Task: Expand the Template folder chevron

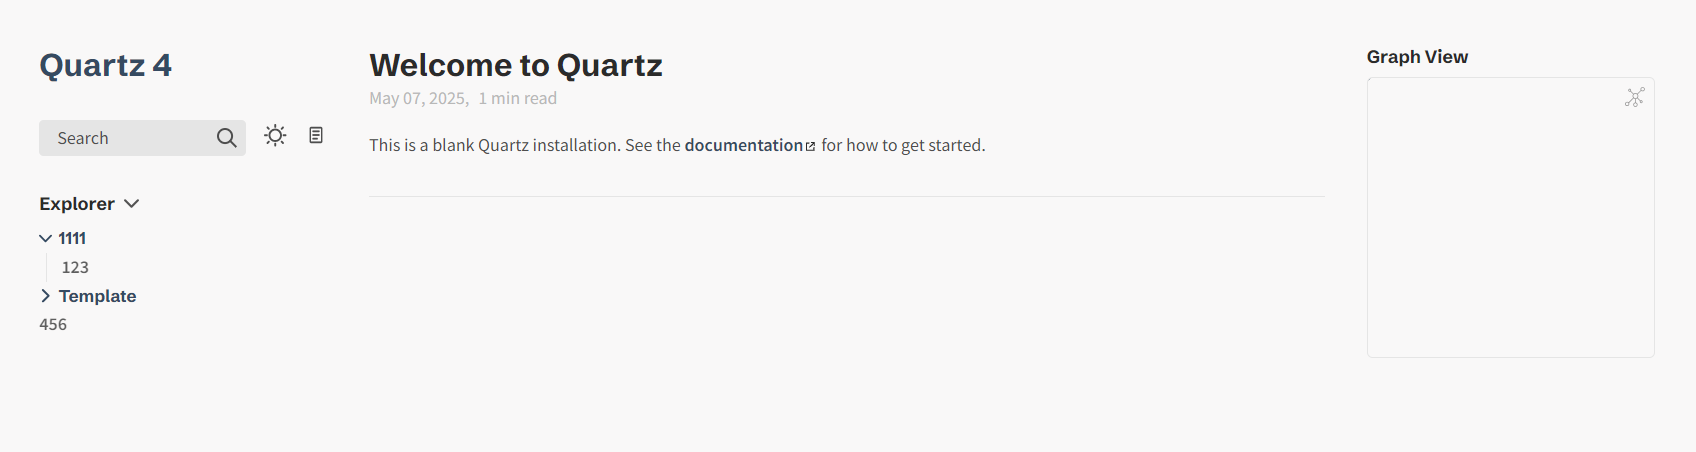Action: (45, 296)
